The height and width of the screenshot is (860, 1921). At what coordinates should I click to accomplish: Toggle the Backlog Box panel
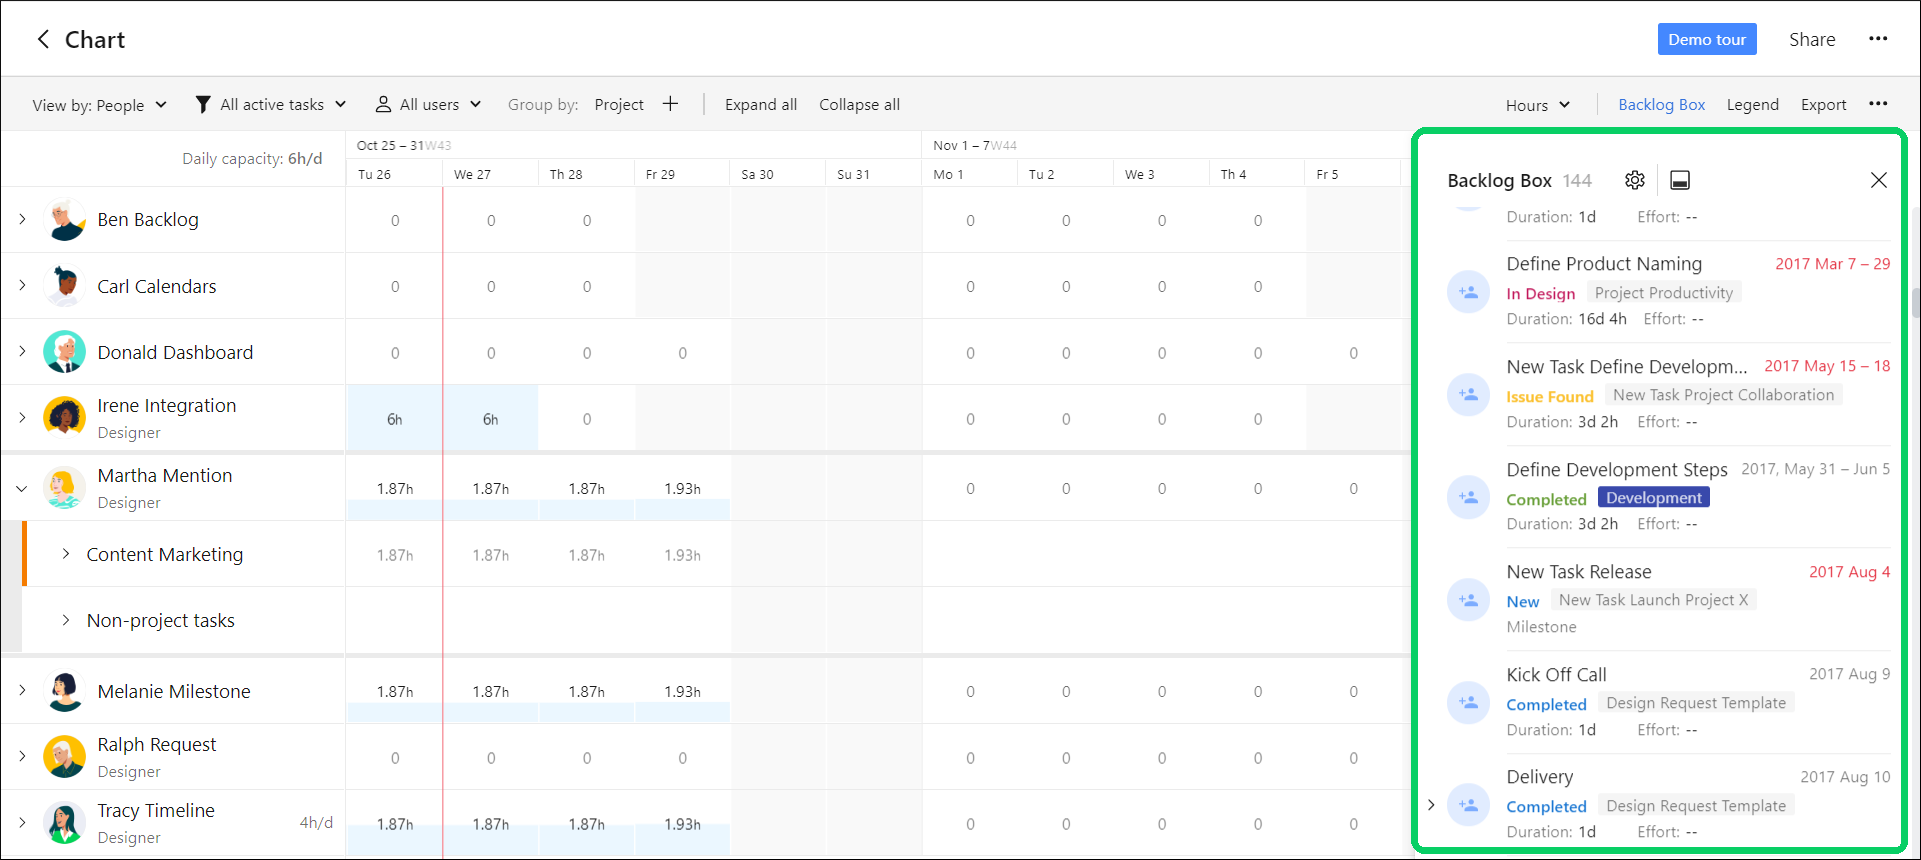tap(1661, 105)
